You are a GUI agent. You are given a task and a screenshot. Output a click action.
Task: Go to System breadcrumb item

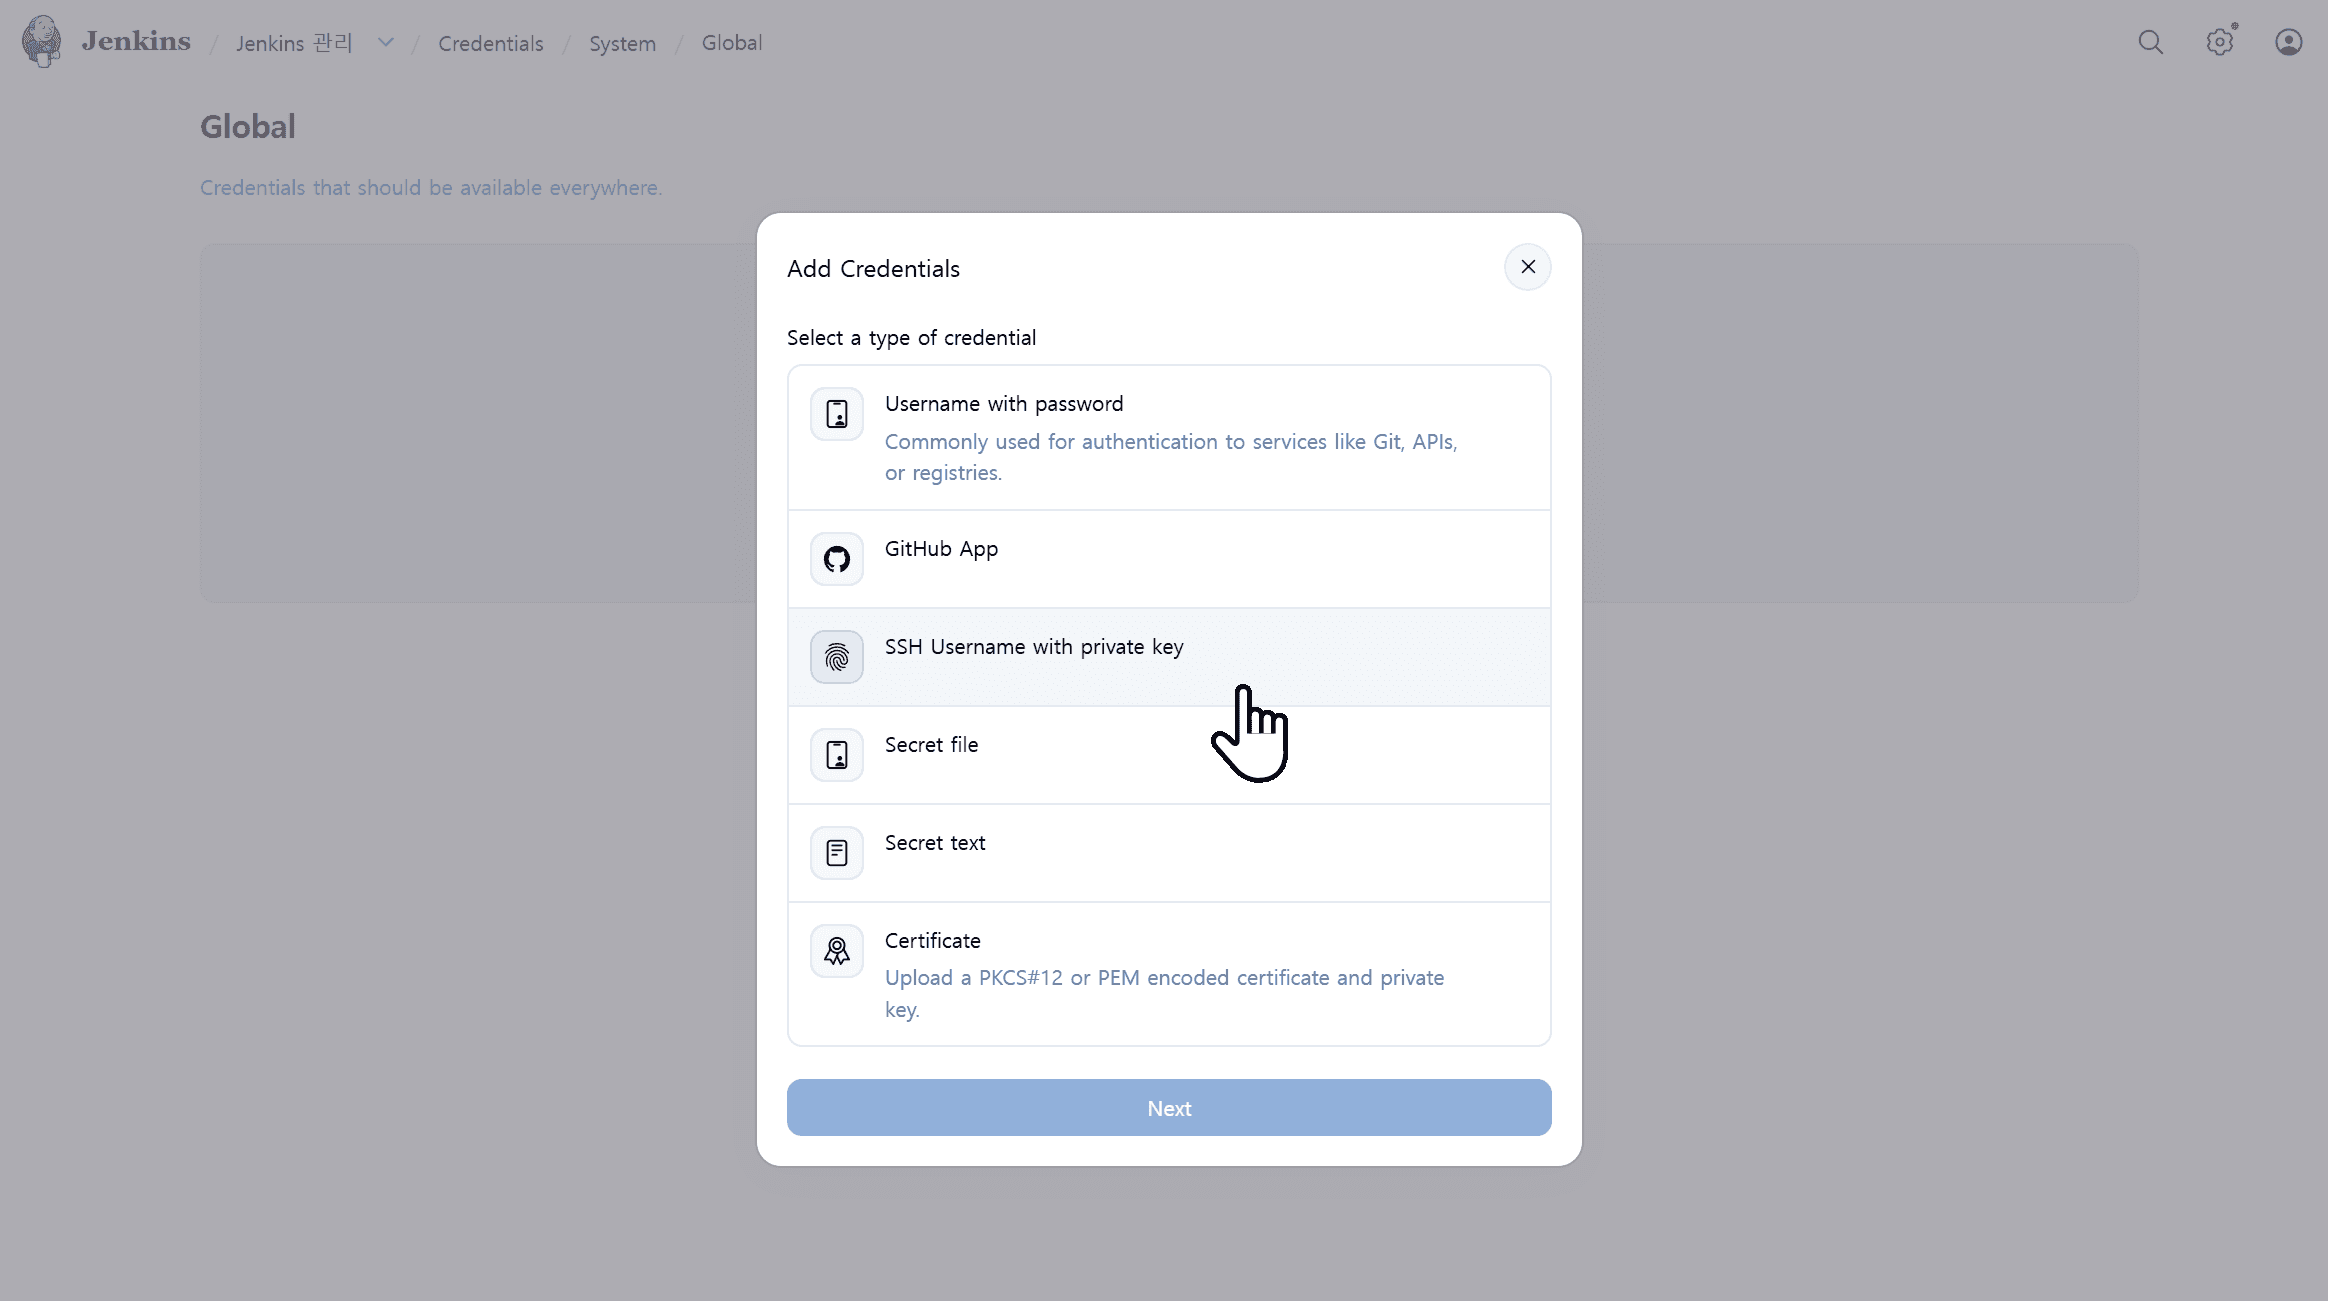coord(622,43)
